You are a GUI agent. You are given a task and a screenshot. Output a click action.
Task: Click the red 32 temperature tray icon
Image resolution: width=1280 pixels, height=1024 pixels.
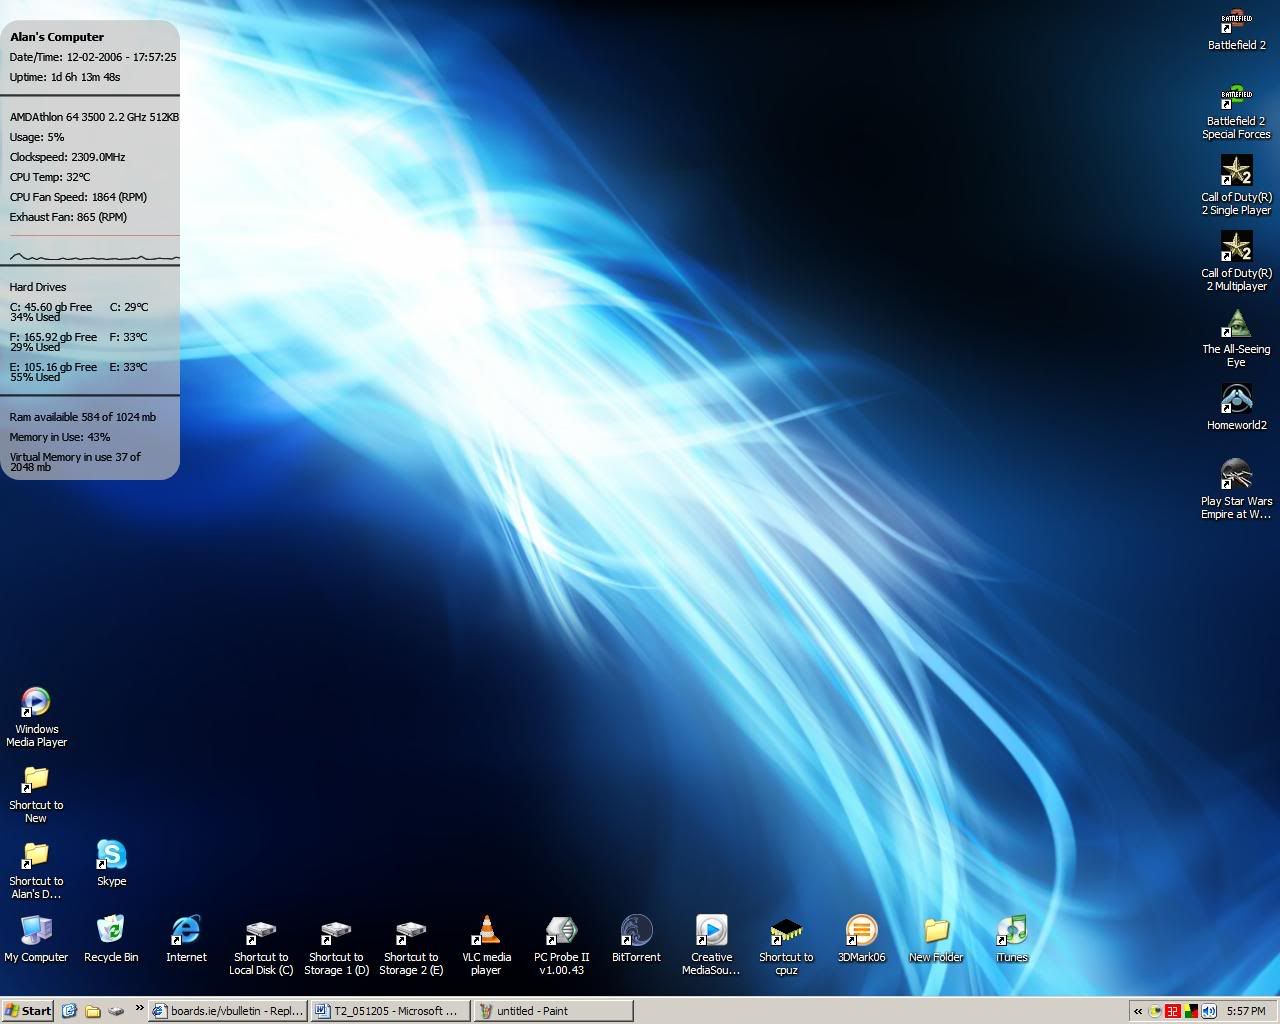[x=1172, y=1011]
